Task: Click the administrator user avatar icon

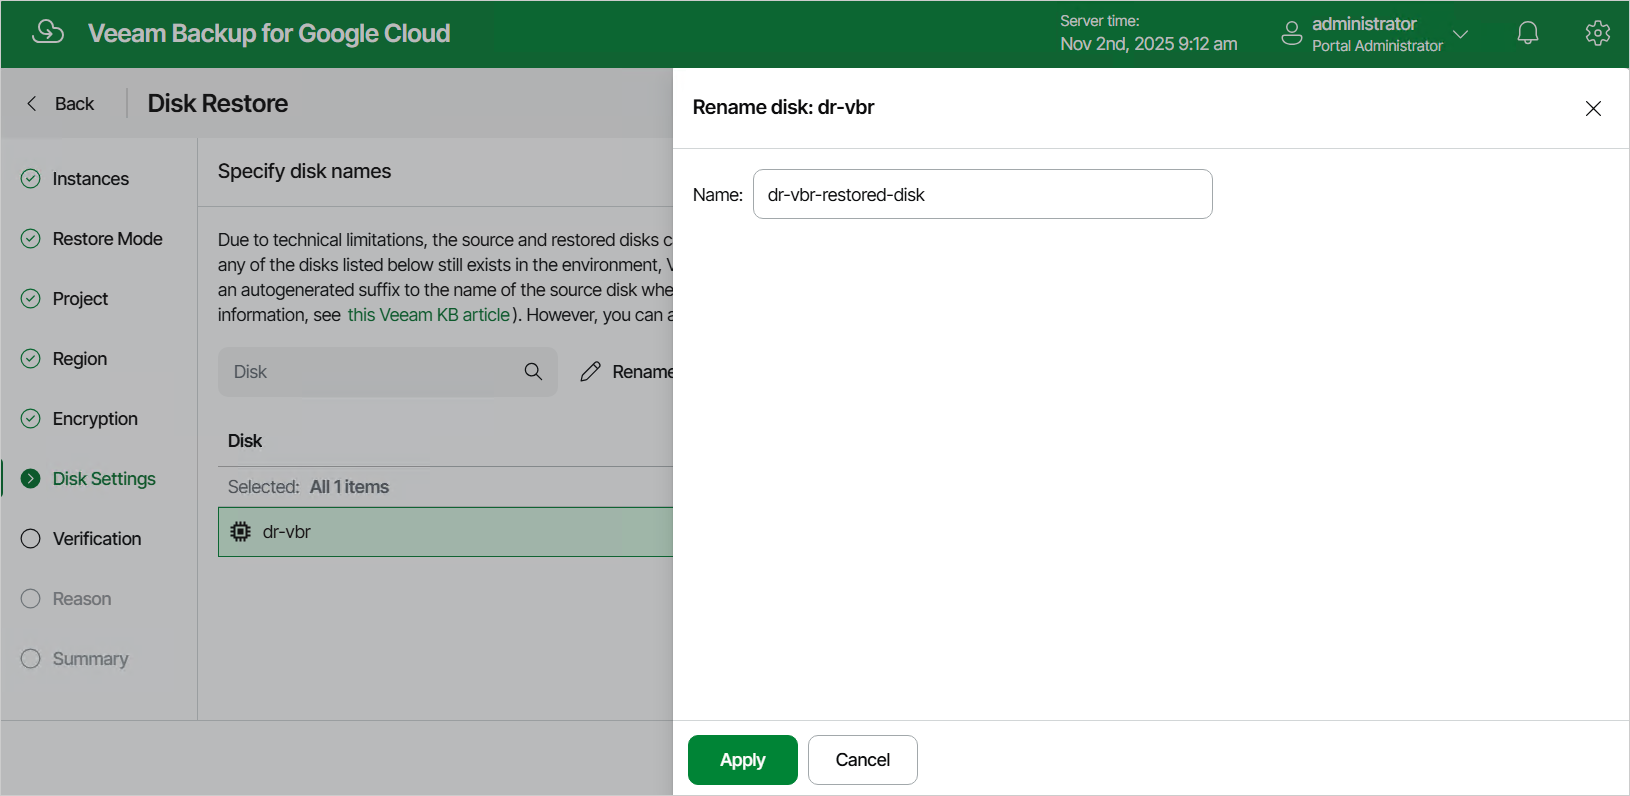Action: (x=1292, y=33)
